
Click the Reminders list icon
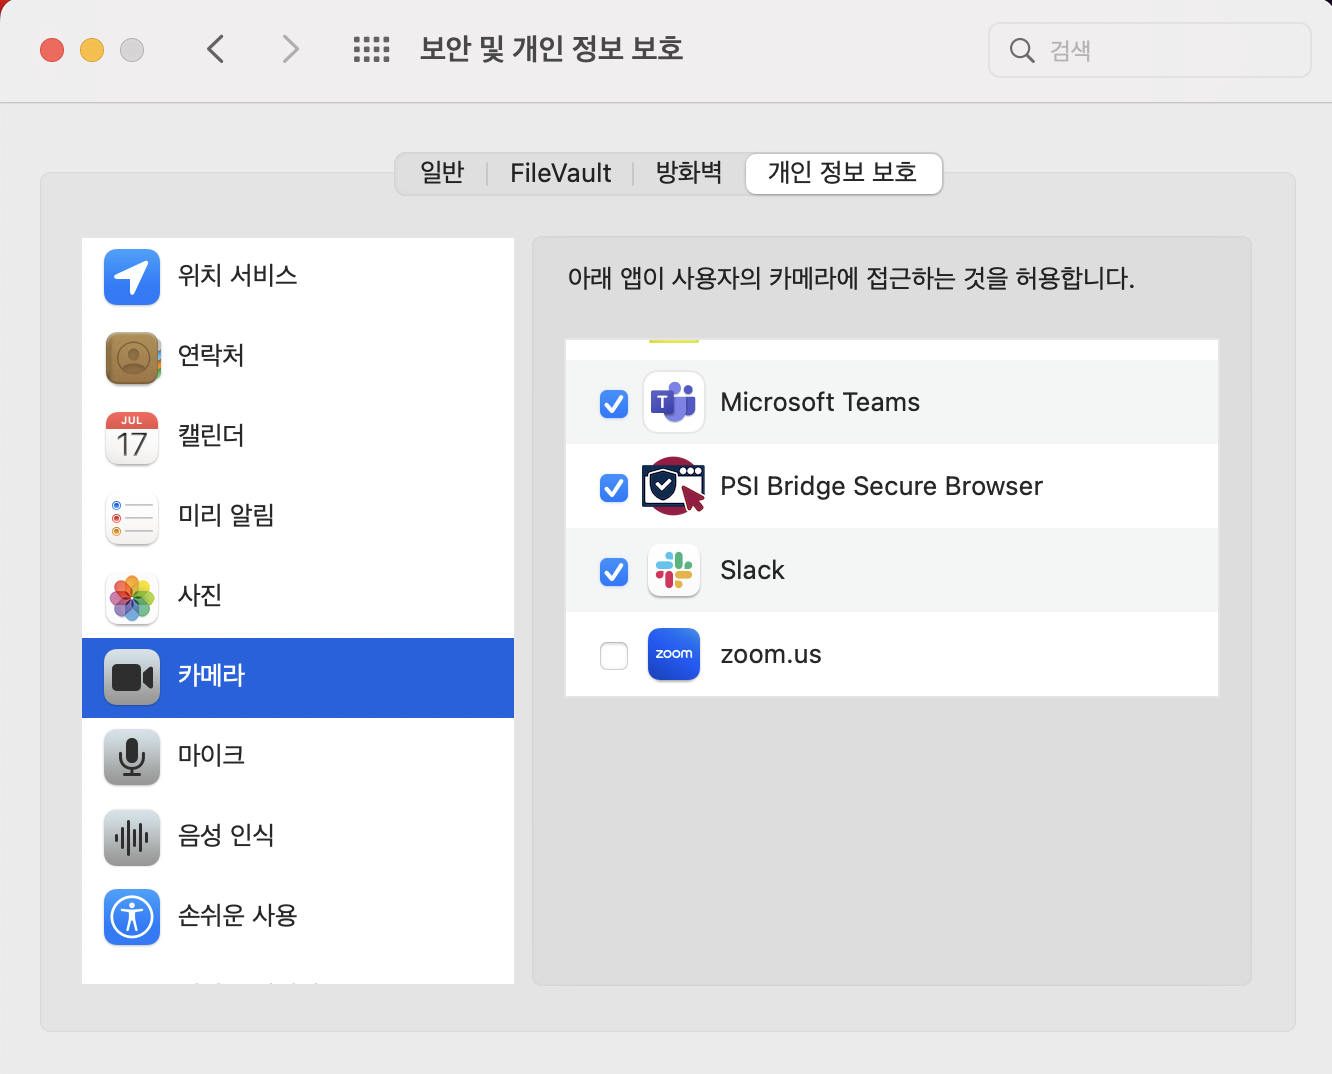pyautogui.click(x=132, y=517)
